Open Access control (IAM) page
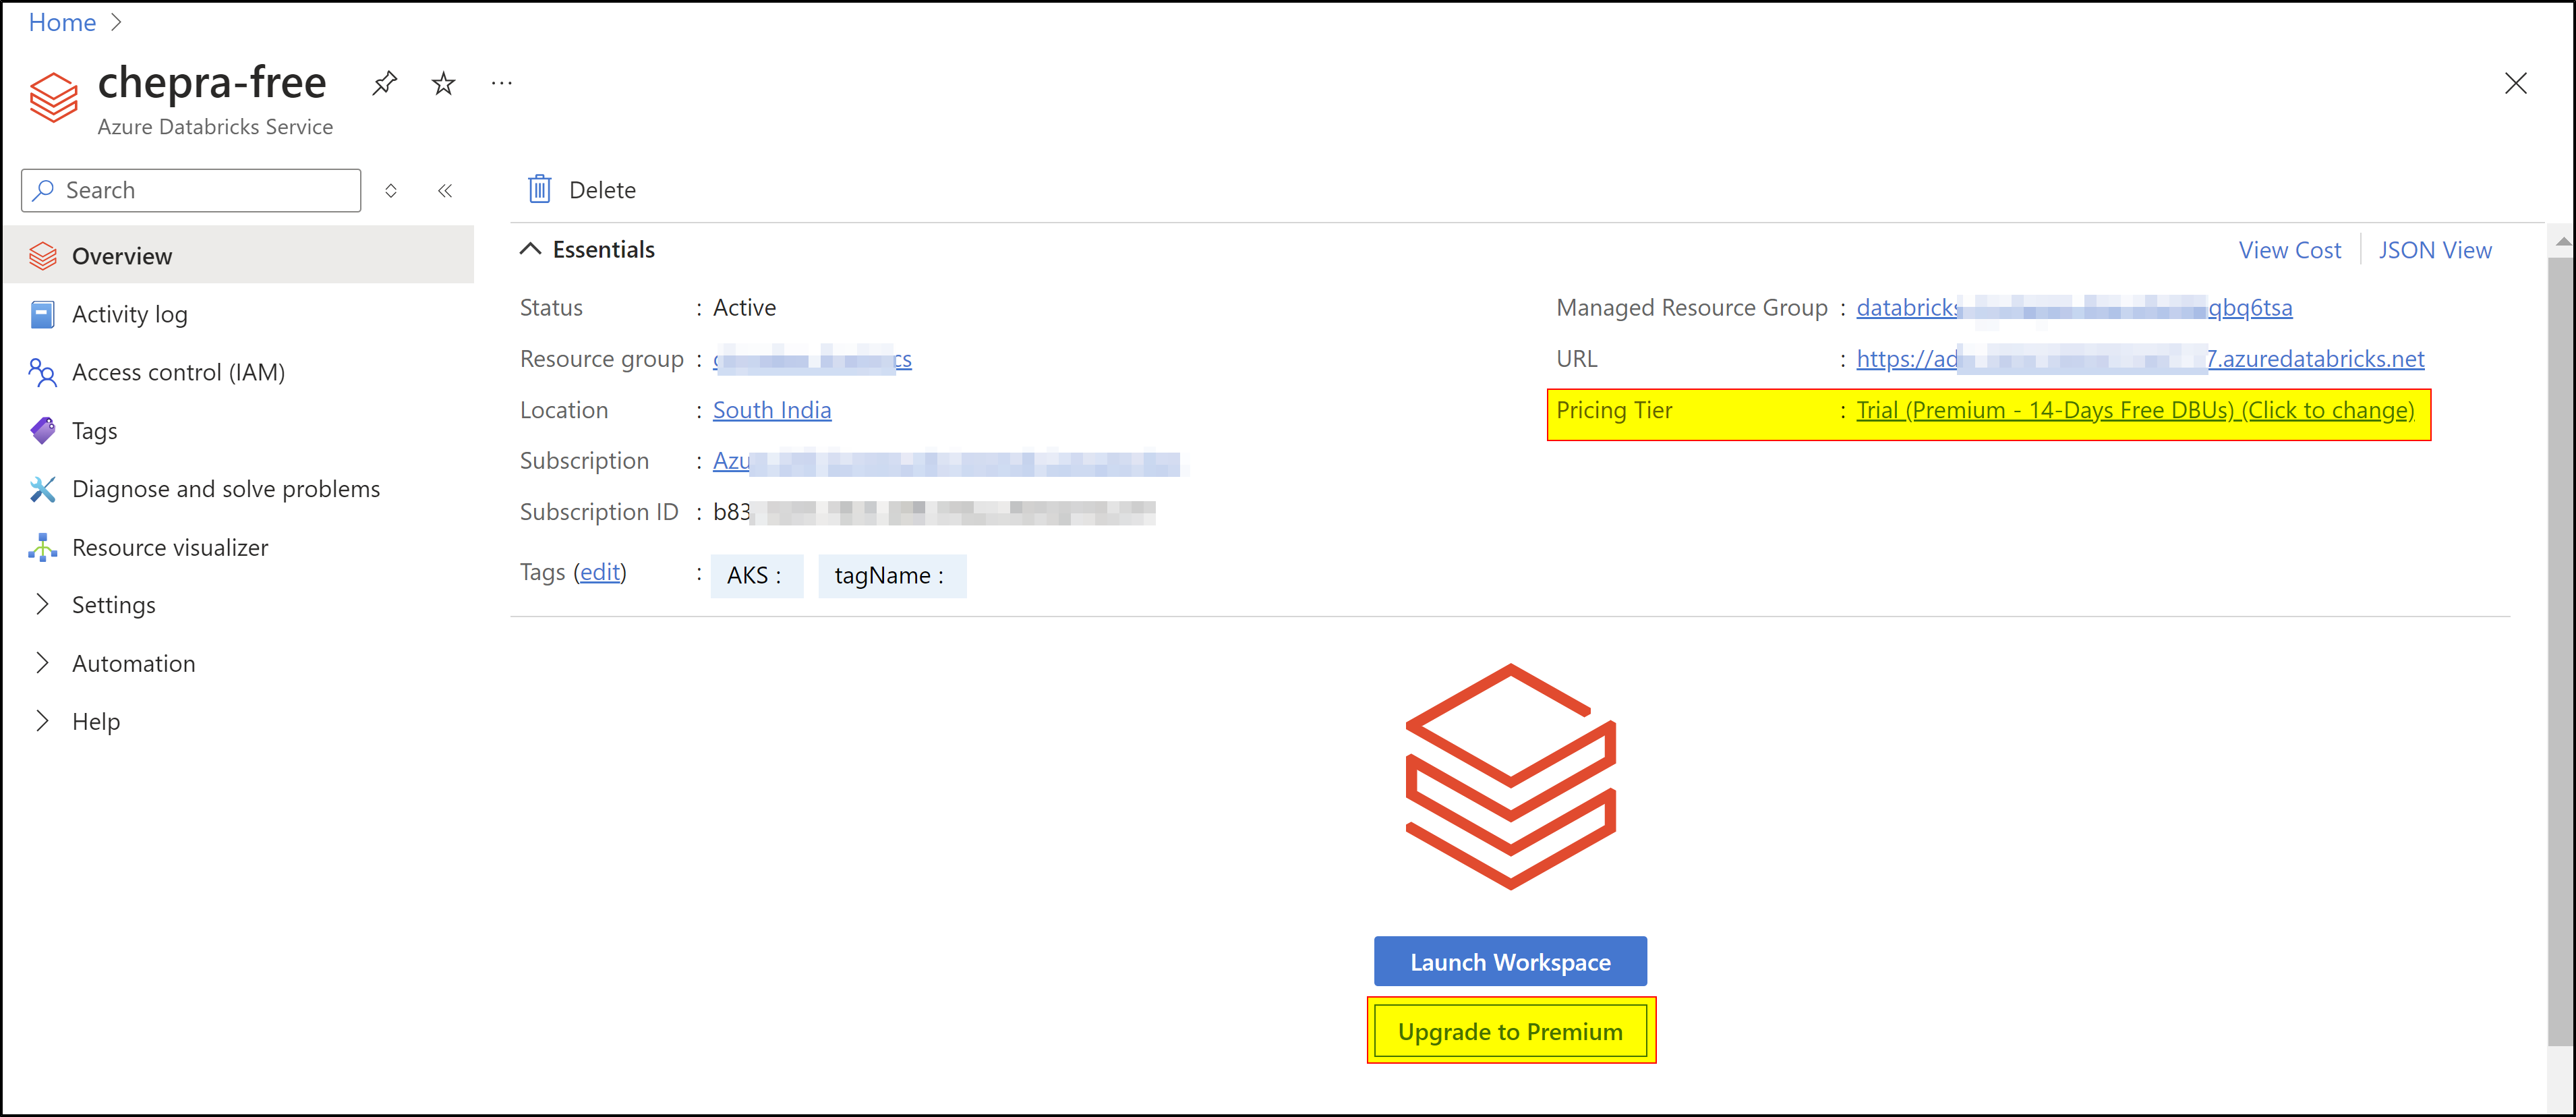 coord(178,372)
